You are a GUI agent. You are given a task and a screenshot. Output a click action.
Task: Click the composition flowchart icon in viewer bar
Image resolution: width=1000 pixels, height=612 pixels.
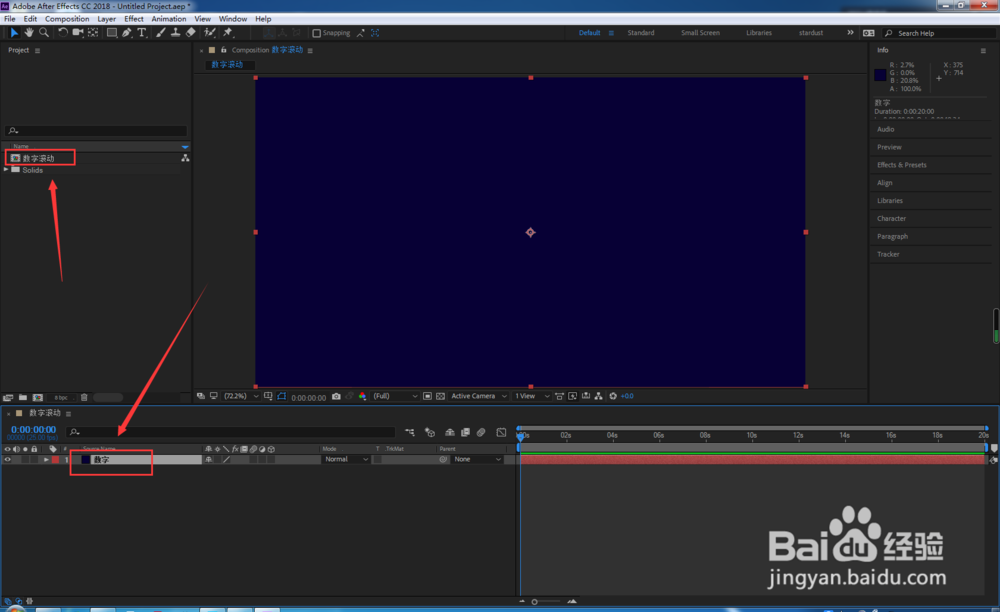598,397
